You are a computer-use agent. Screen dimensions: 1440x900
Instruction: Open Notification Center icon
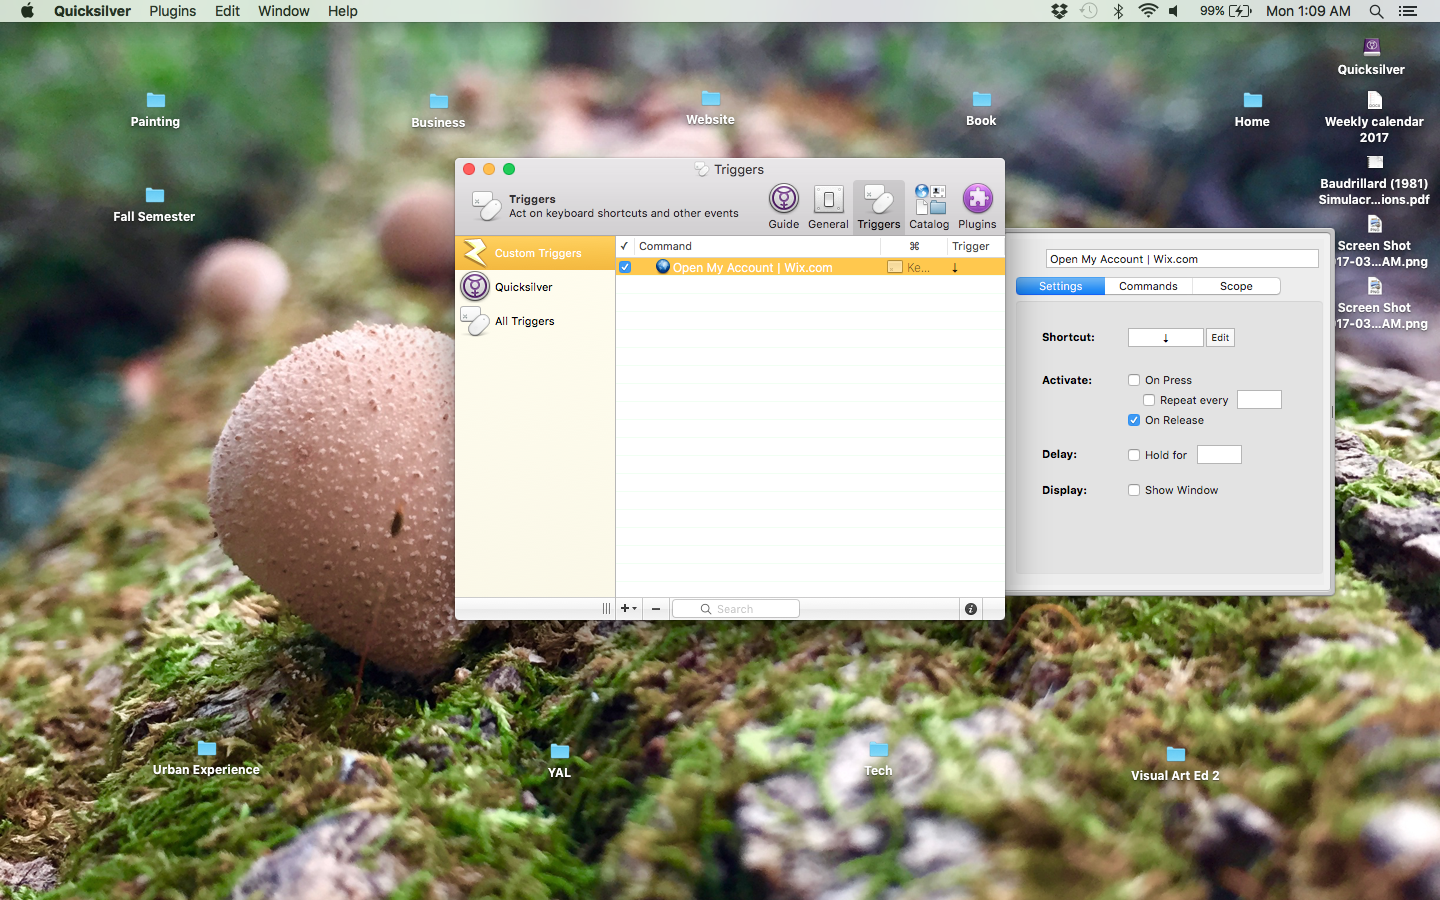click(1408, 11)
